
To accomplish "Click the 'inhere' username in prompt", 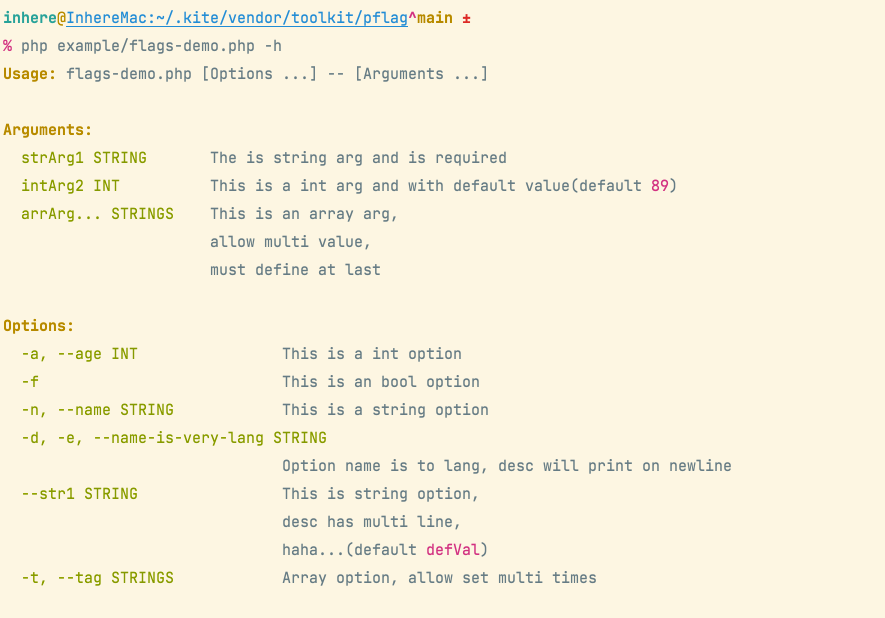I will coord(30,18).
